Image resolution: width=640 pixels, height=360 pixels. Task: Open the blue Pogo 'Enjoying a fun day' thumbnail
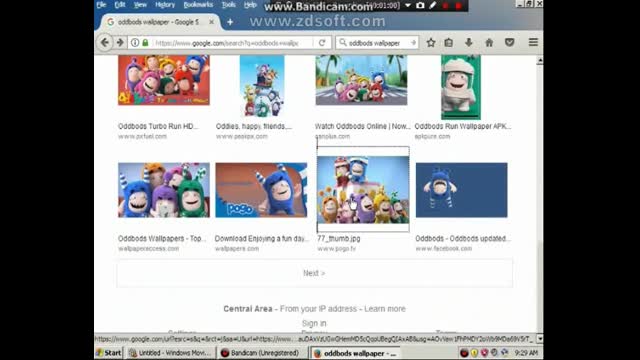pos(261,190)
